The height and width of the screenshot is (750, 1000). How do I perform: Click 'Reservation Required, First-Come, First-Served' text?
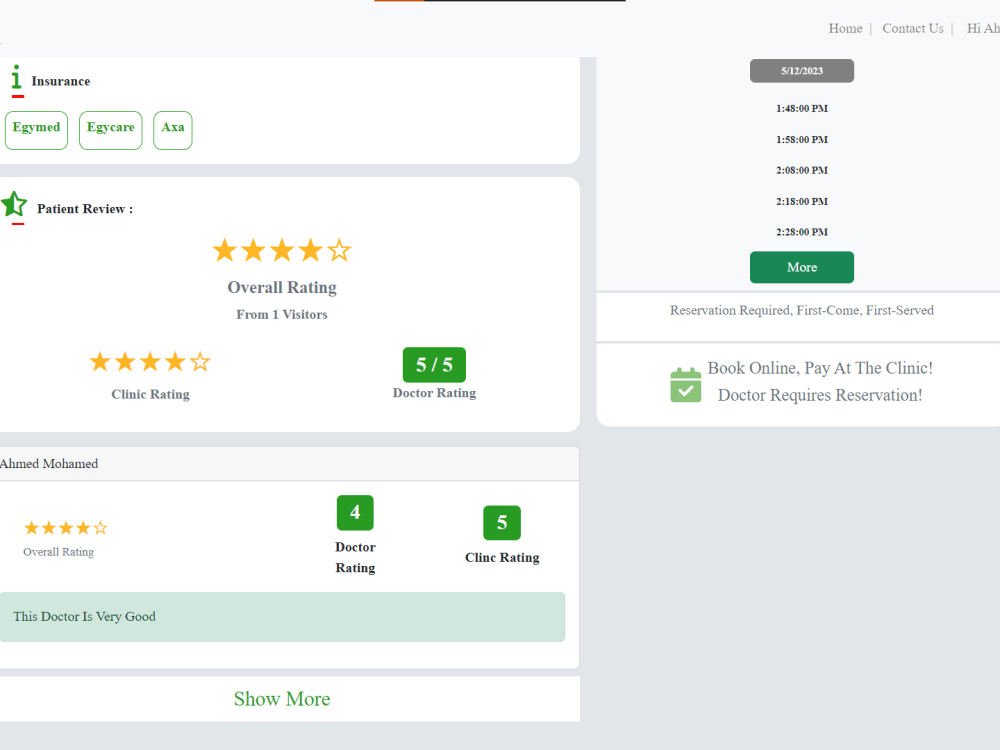pos(802,310)
